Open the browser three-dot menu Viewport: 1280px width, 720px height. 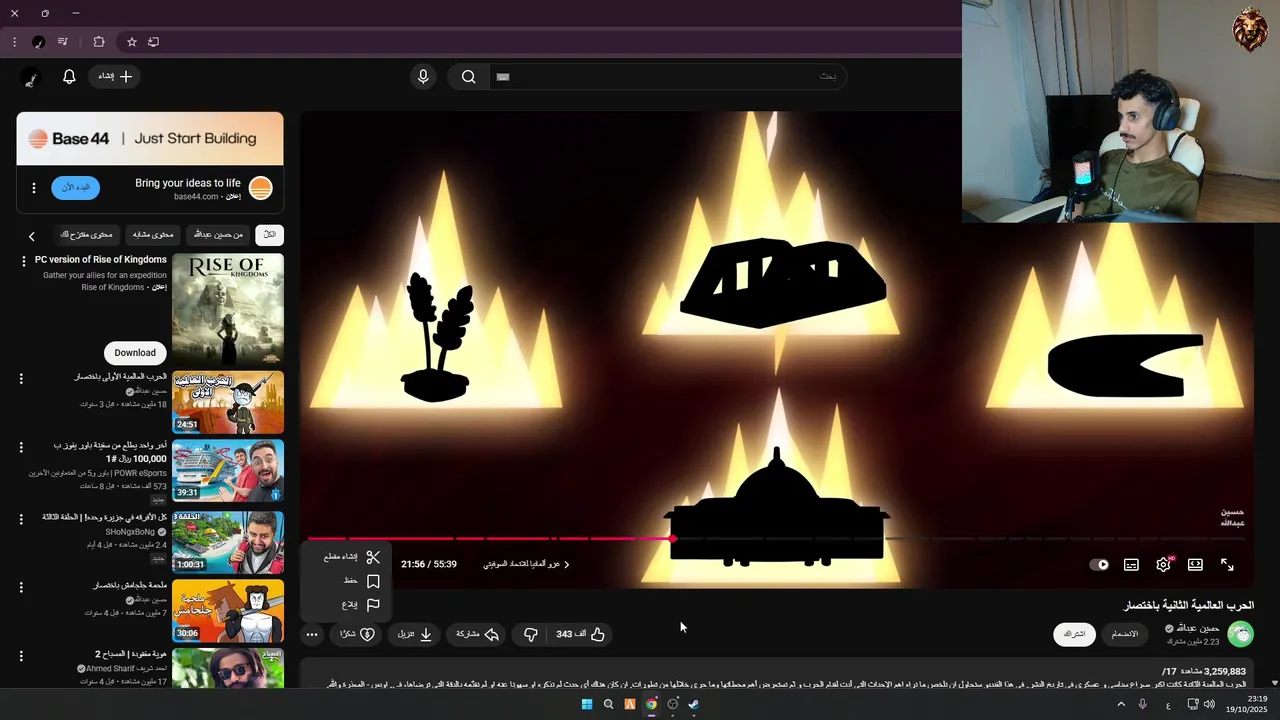pos(14,42)
